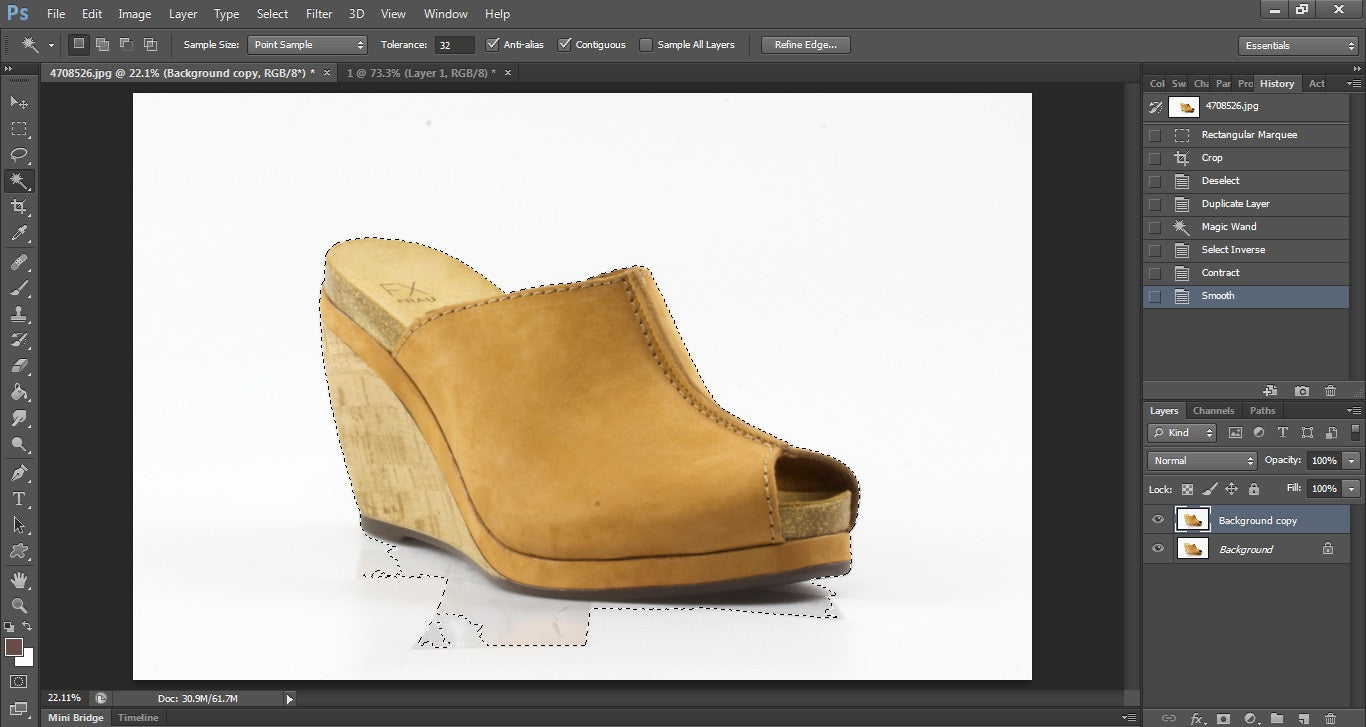The width and height of the screenshot is (1366, 727).
Task: Activate the Lasso tool
Action: pyautogui.click(x=20, y=155)
